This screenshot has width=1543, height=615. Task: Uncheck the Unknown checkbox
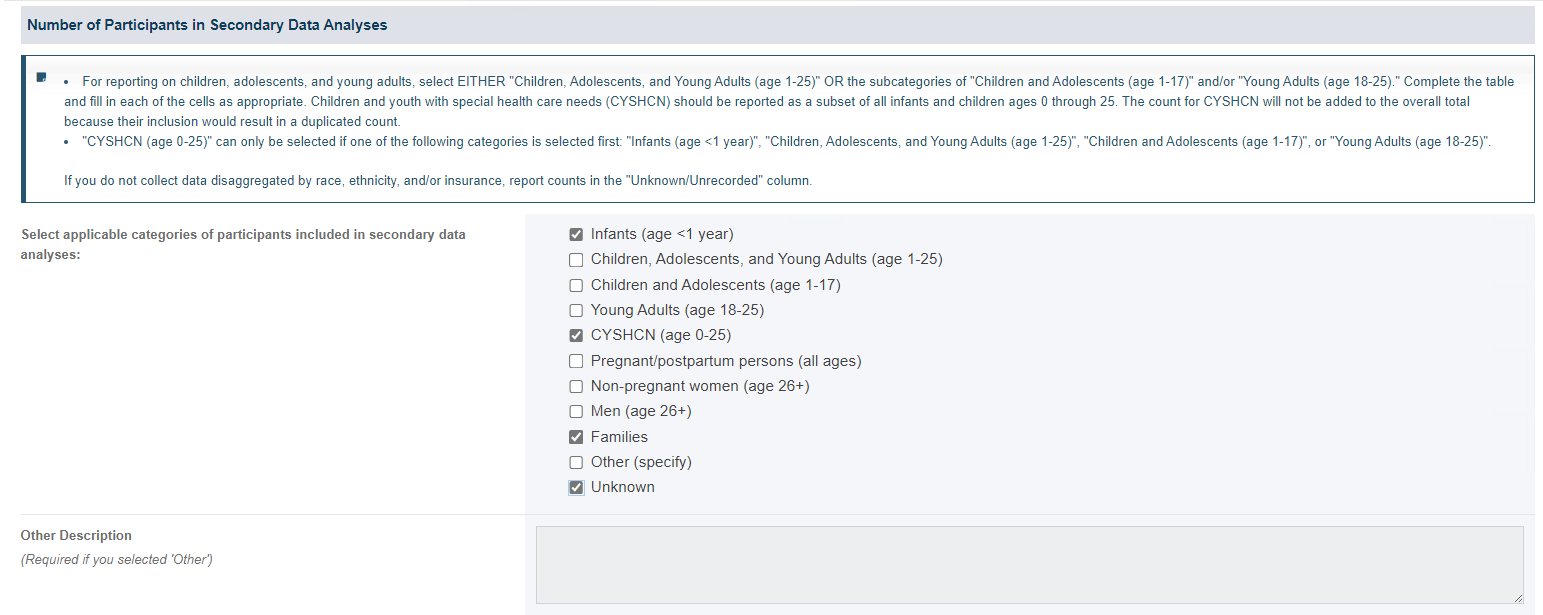point(576,487)
